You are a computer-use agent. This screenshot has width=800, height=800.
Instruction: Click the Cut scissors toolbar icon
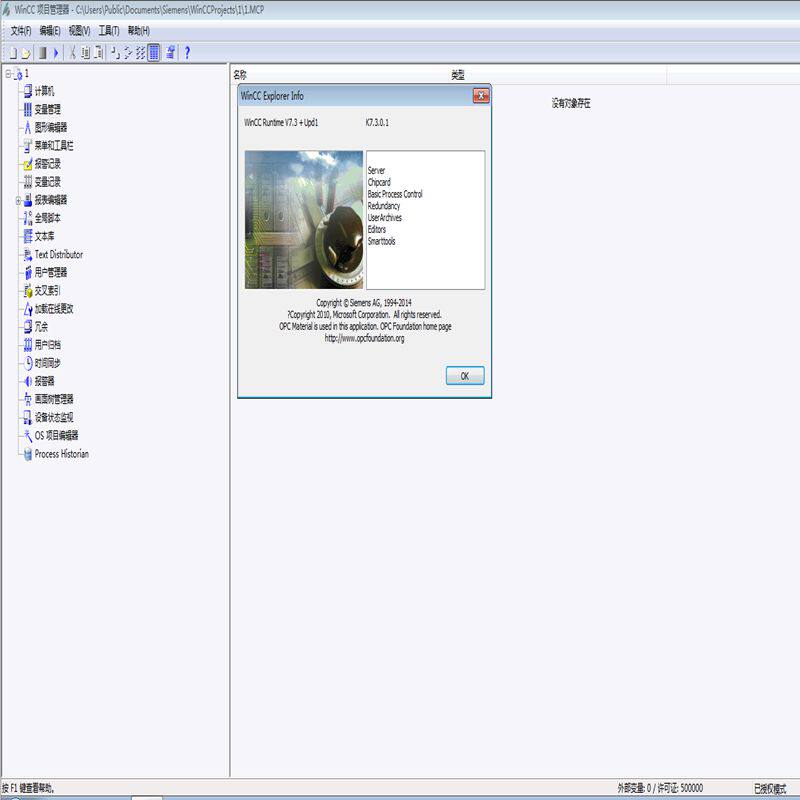[x=72, y=53]
